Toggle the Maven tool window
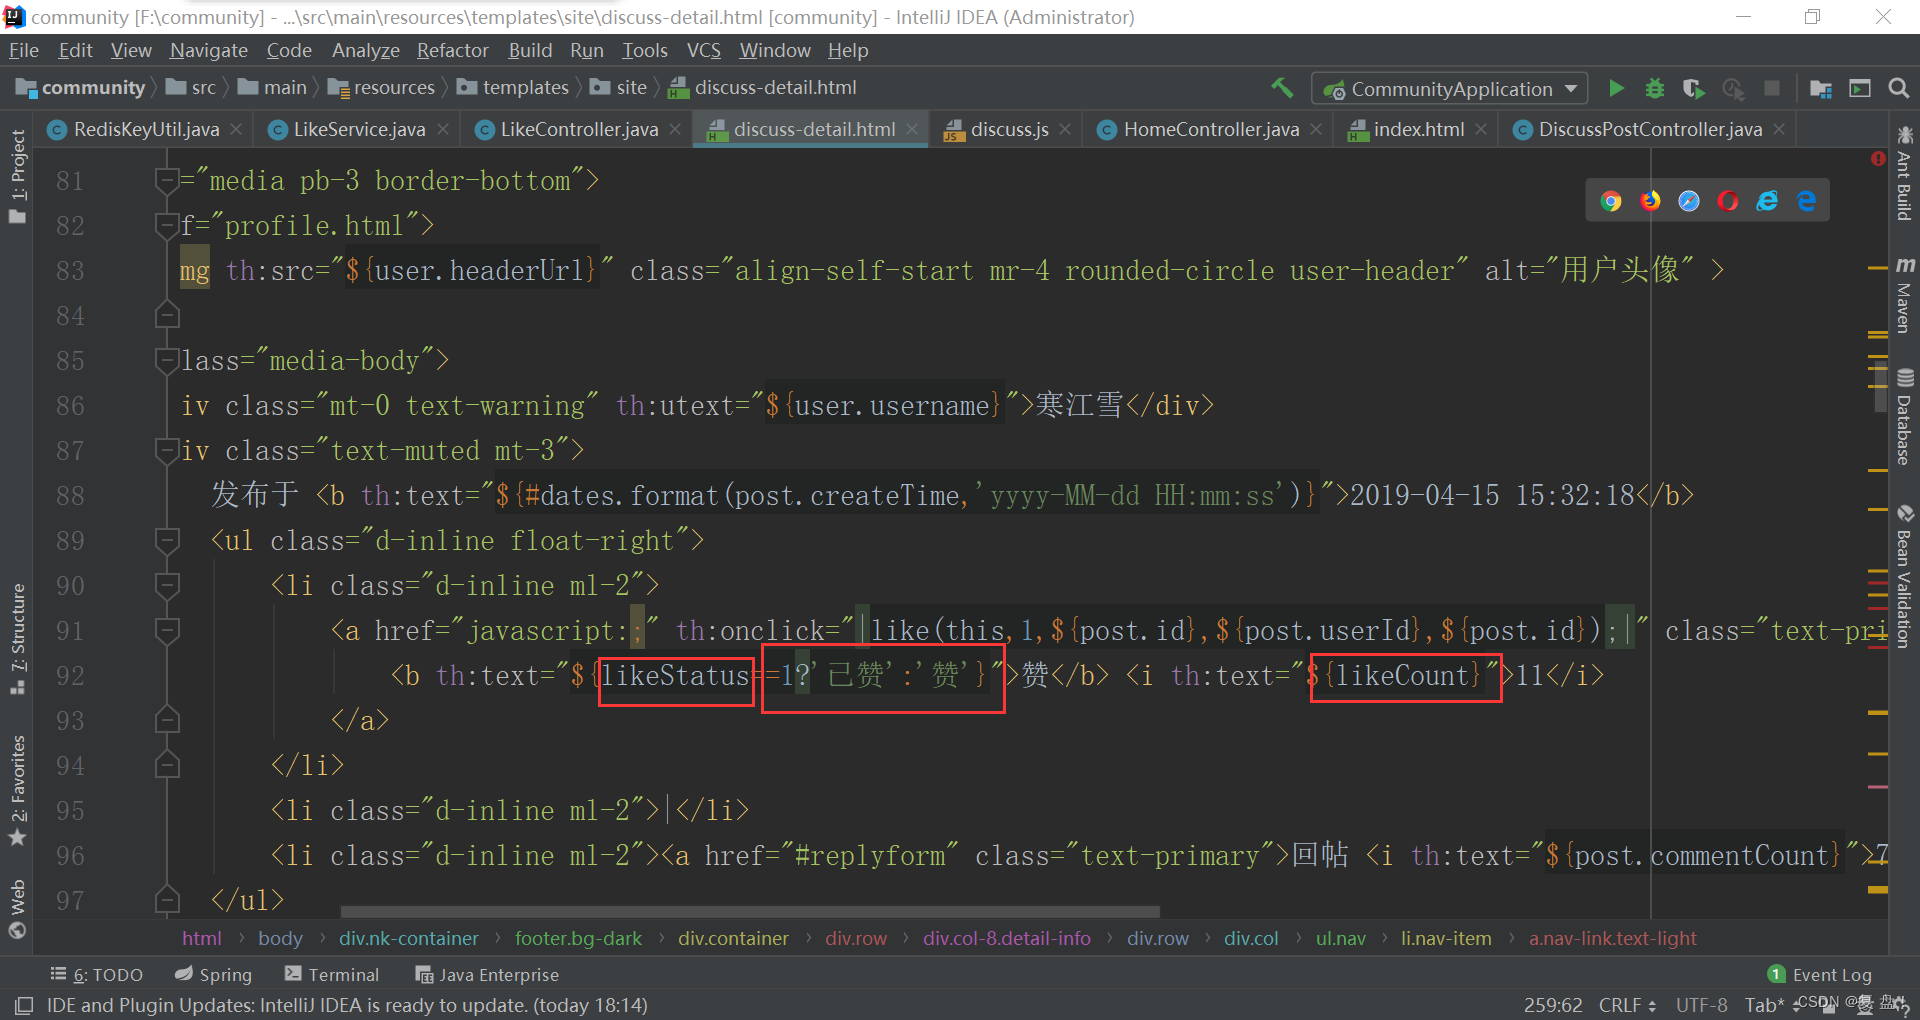This screenshot has width=1920, height=1020. point(1904,294)
